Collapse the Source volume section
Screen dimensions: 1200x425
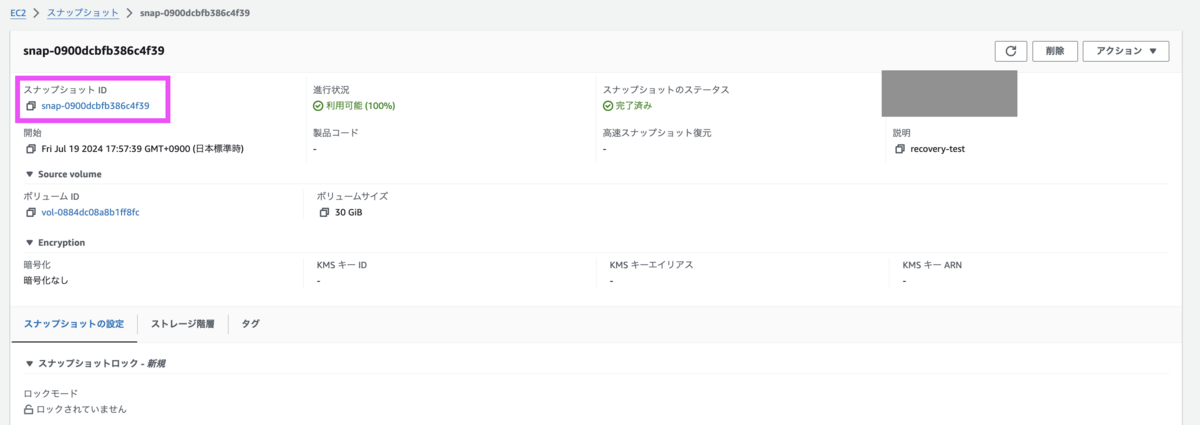click(x=29, y=174)
